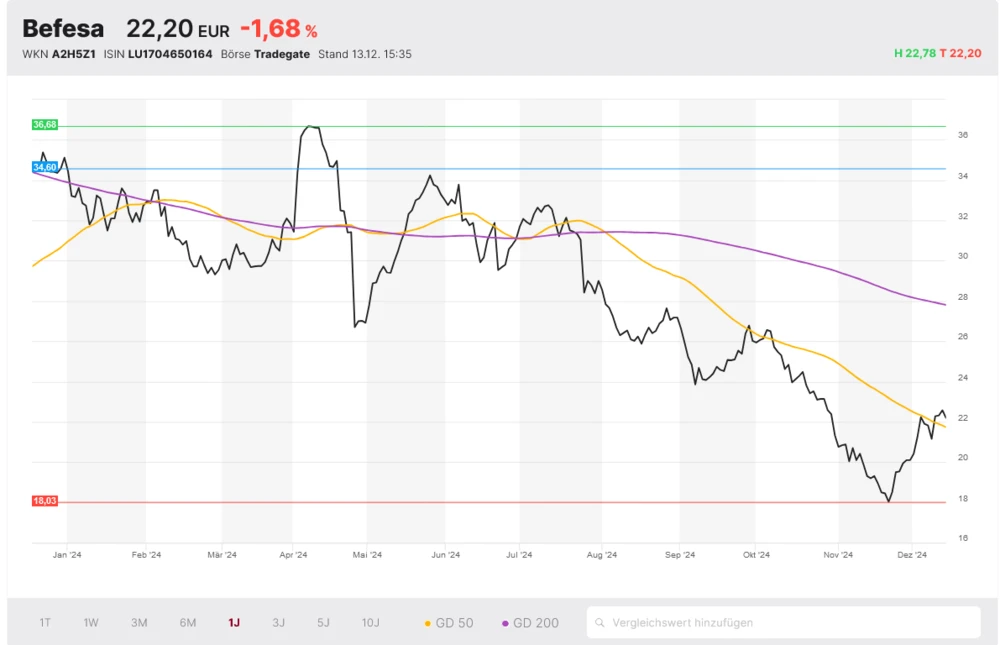
Task: Click the -1,68 % change value
Action: (x=278, y=30)
